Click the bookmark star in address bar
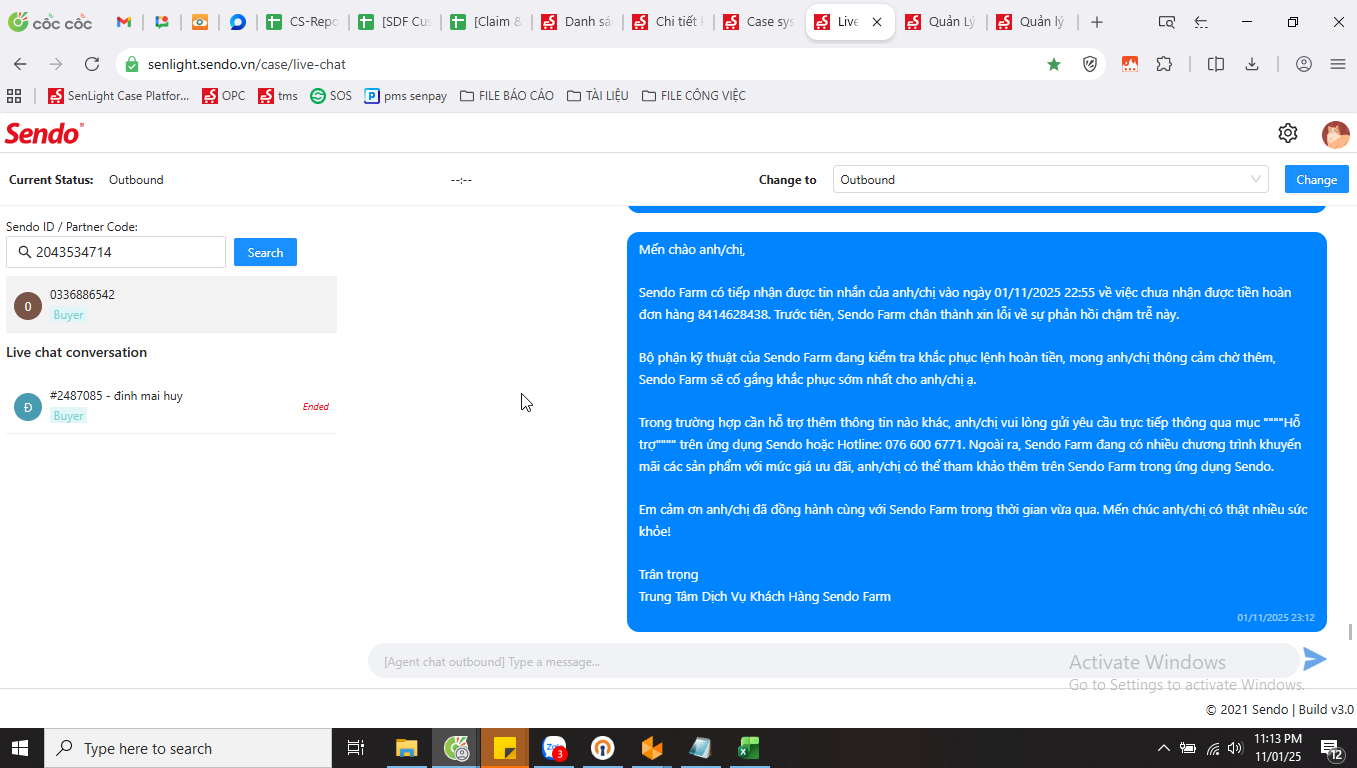 1054,64
